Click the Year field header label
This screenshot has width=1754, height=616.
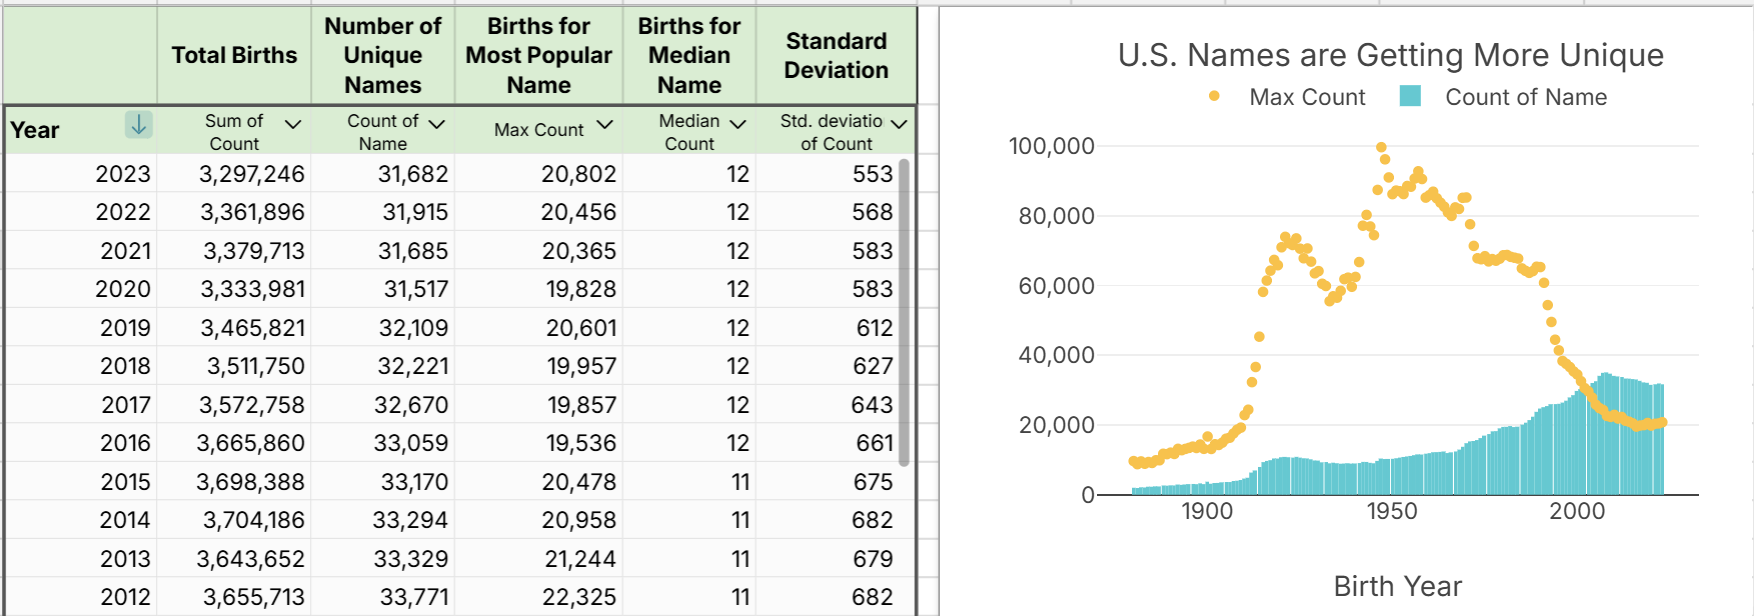click(x=35, y=130)
